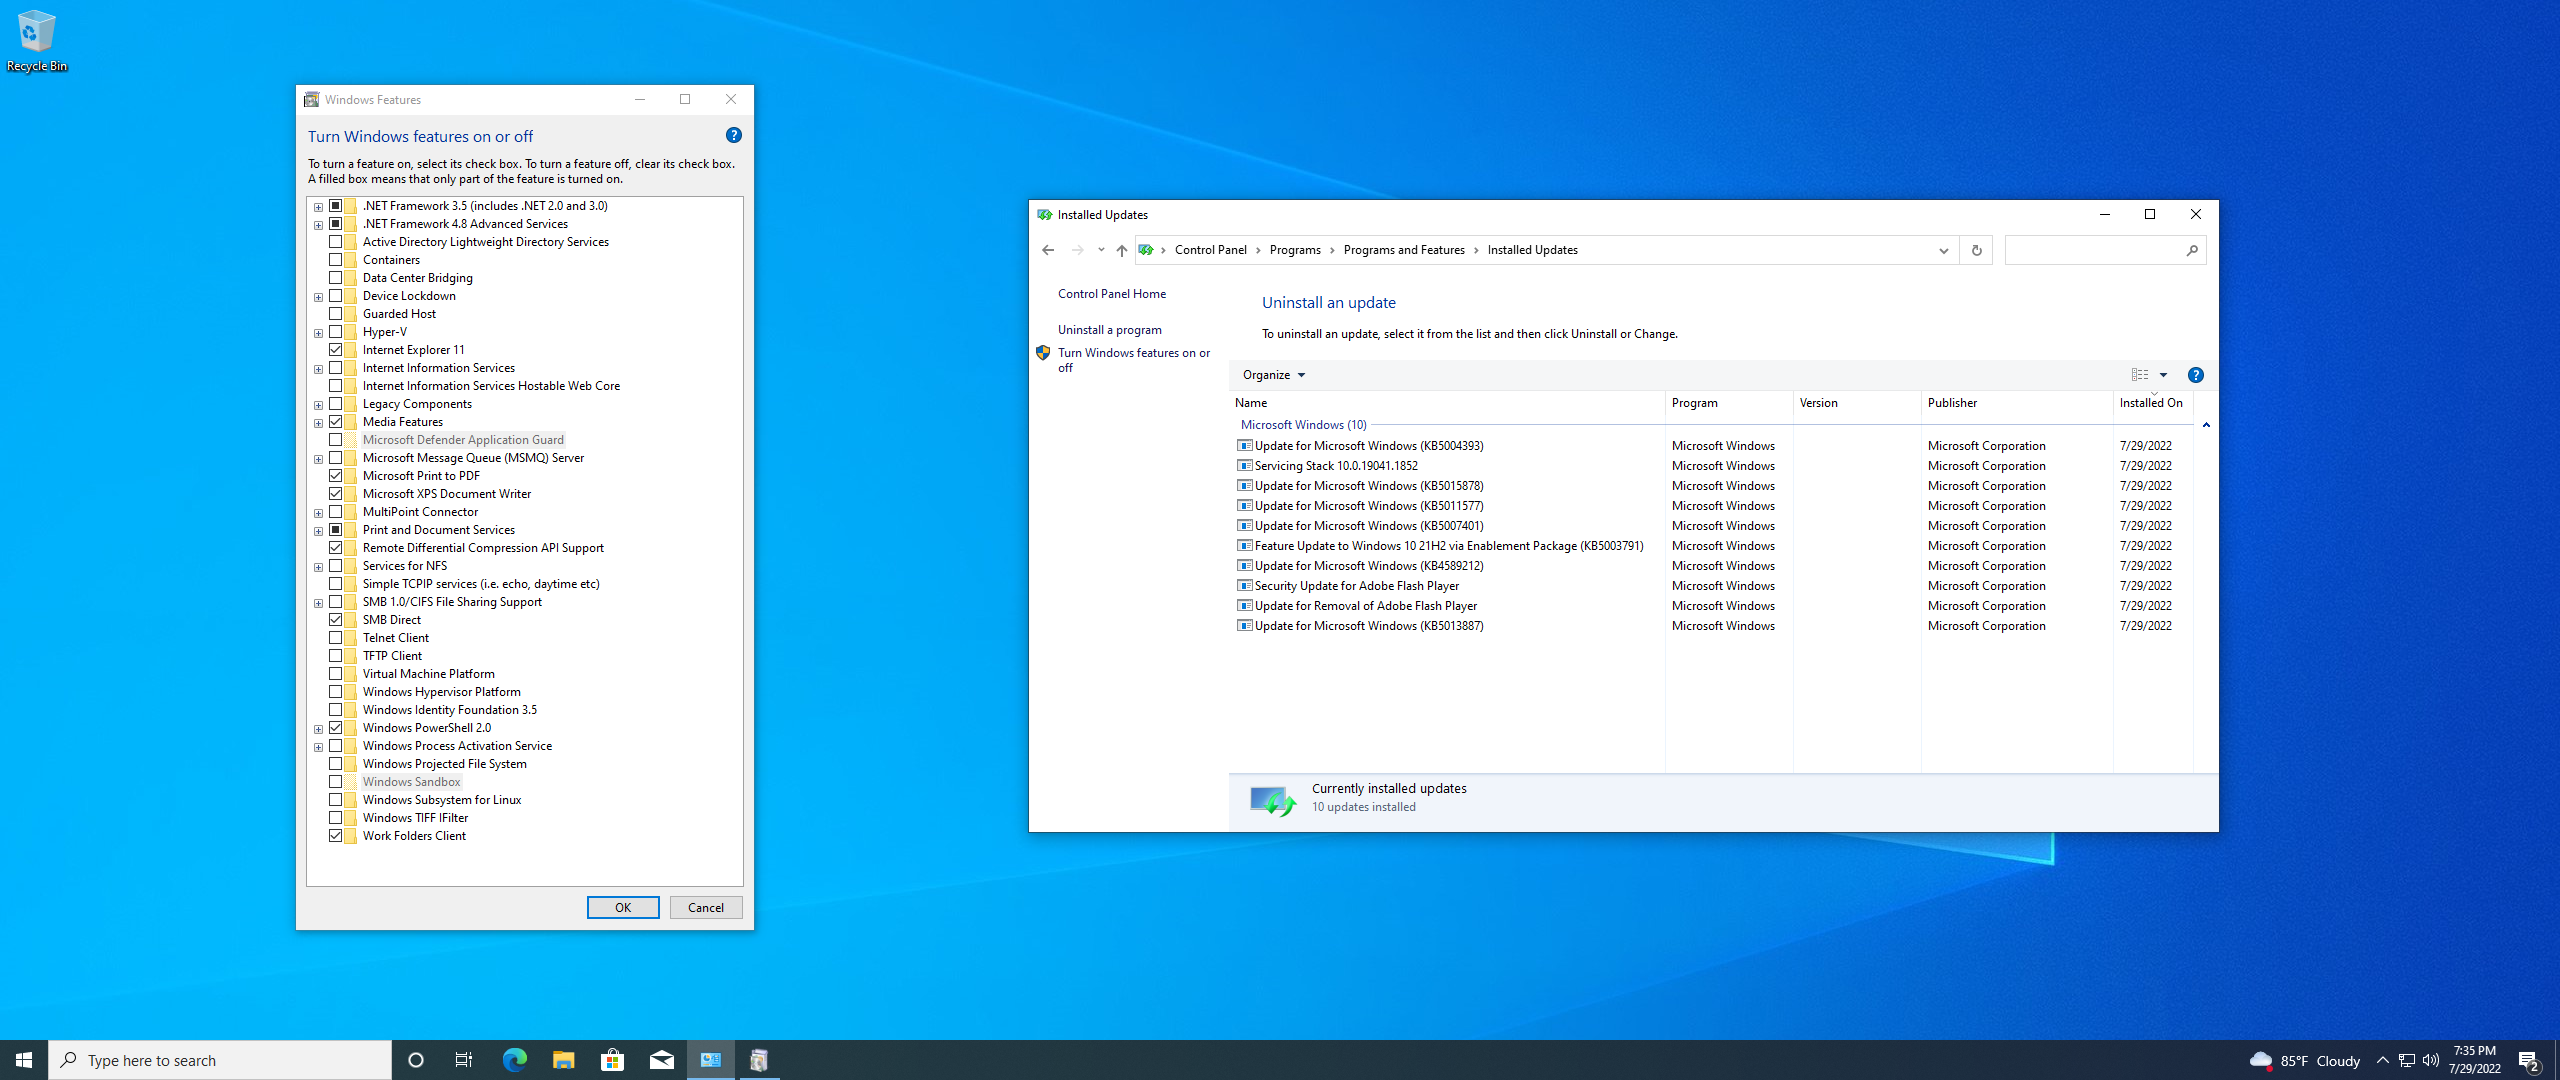
Task: Click Programs breadcrumb in address bar
Action: [1294, 250]
